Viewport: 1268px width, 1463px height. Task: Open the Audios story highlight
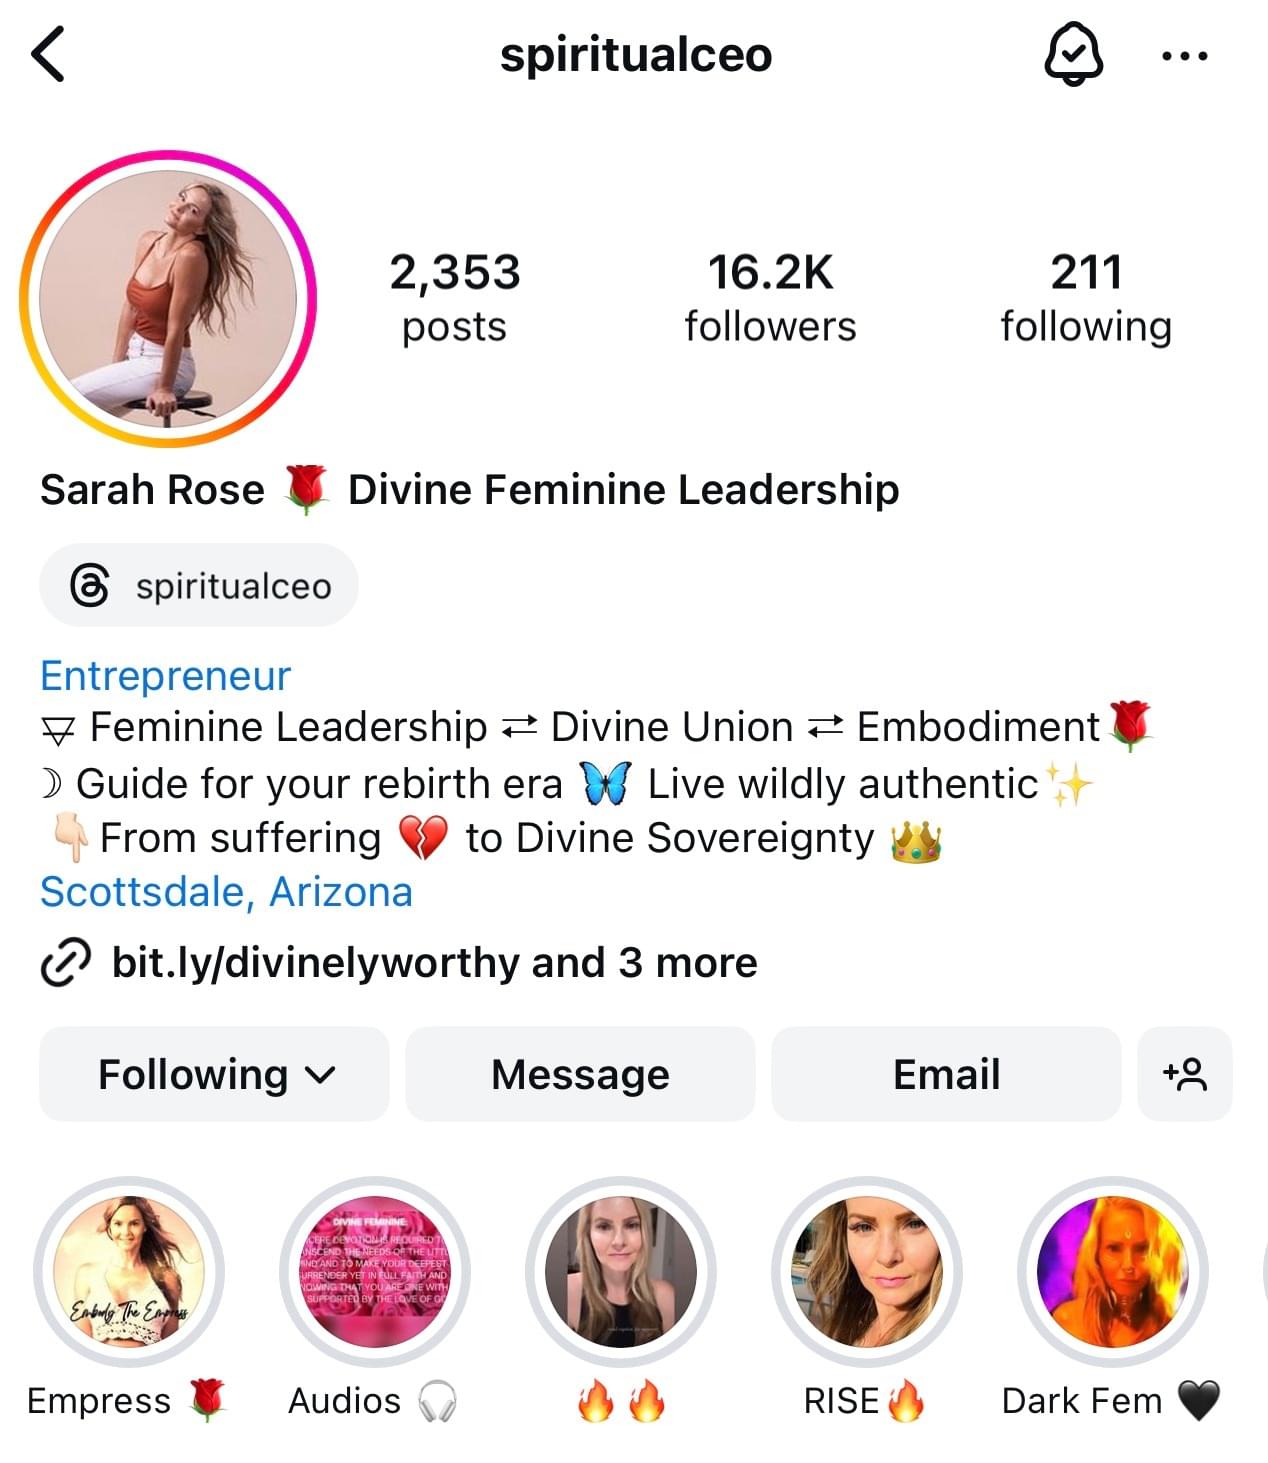(375, 1272)
